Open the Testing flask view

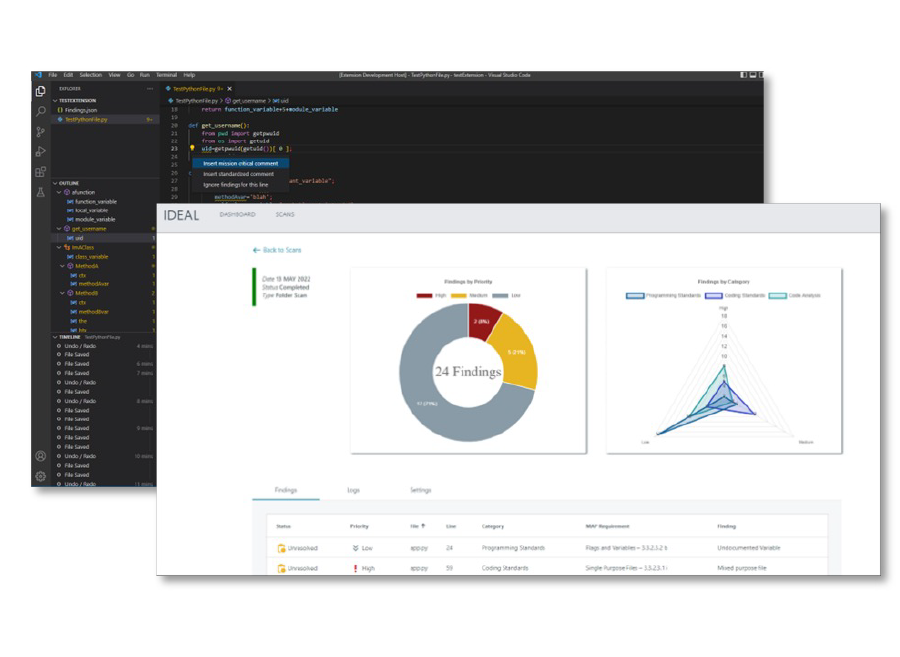coord(41,192)
